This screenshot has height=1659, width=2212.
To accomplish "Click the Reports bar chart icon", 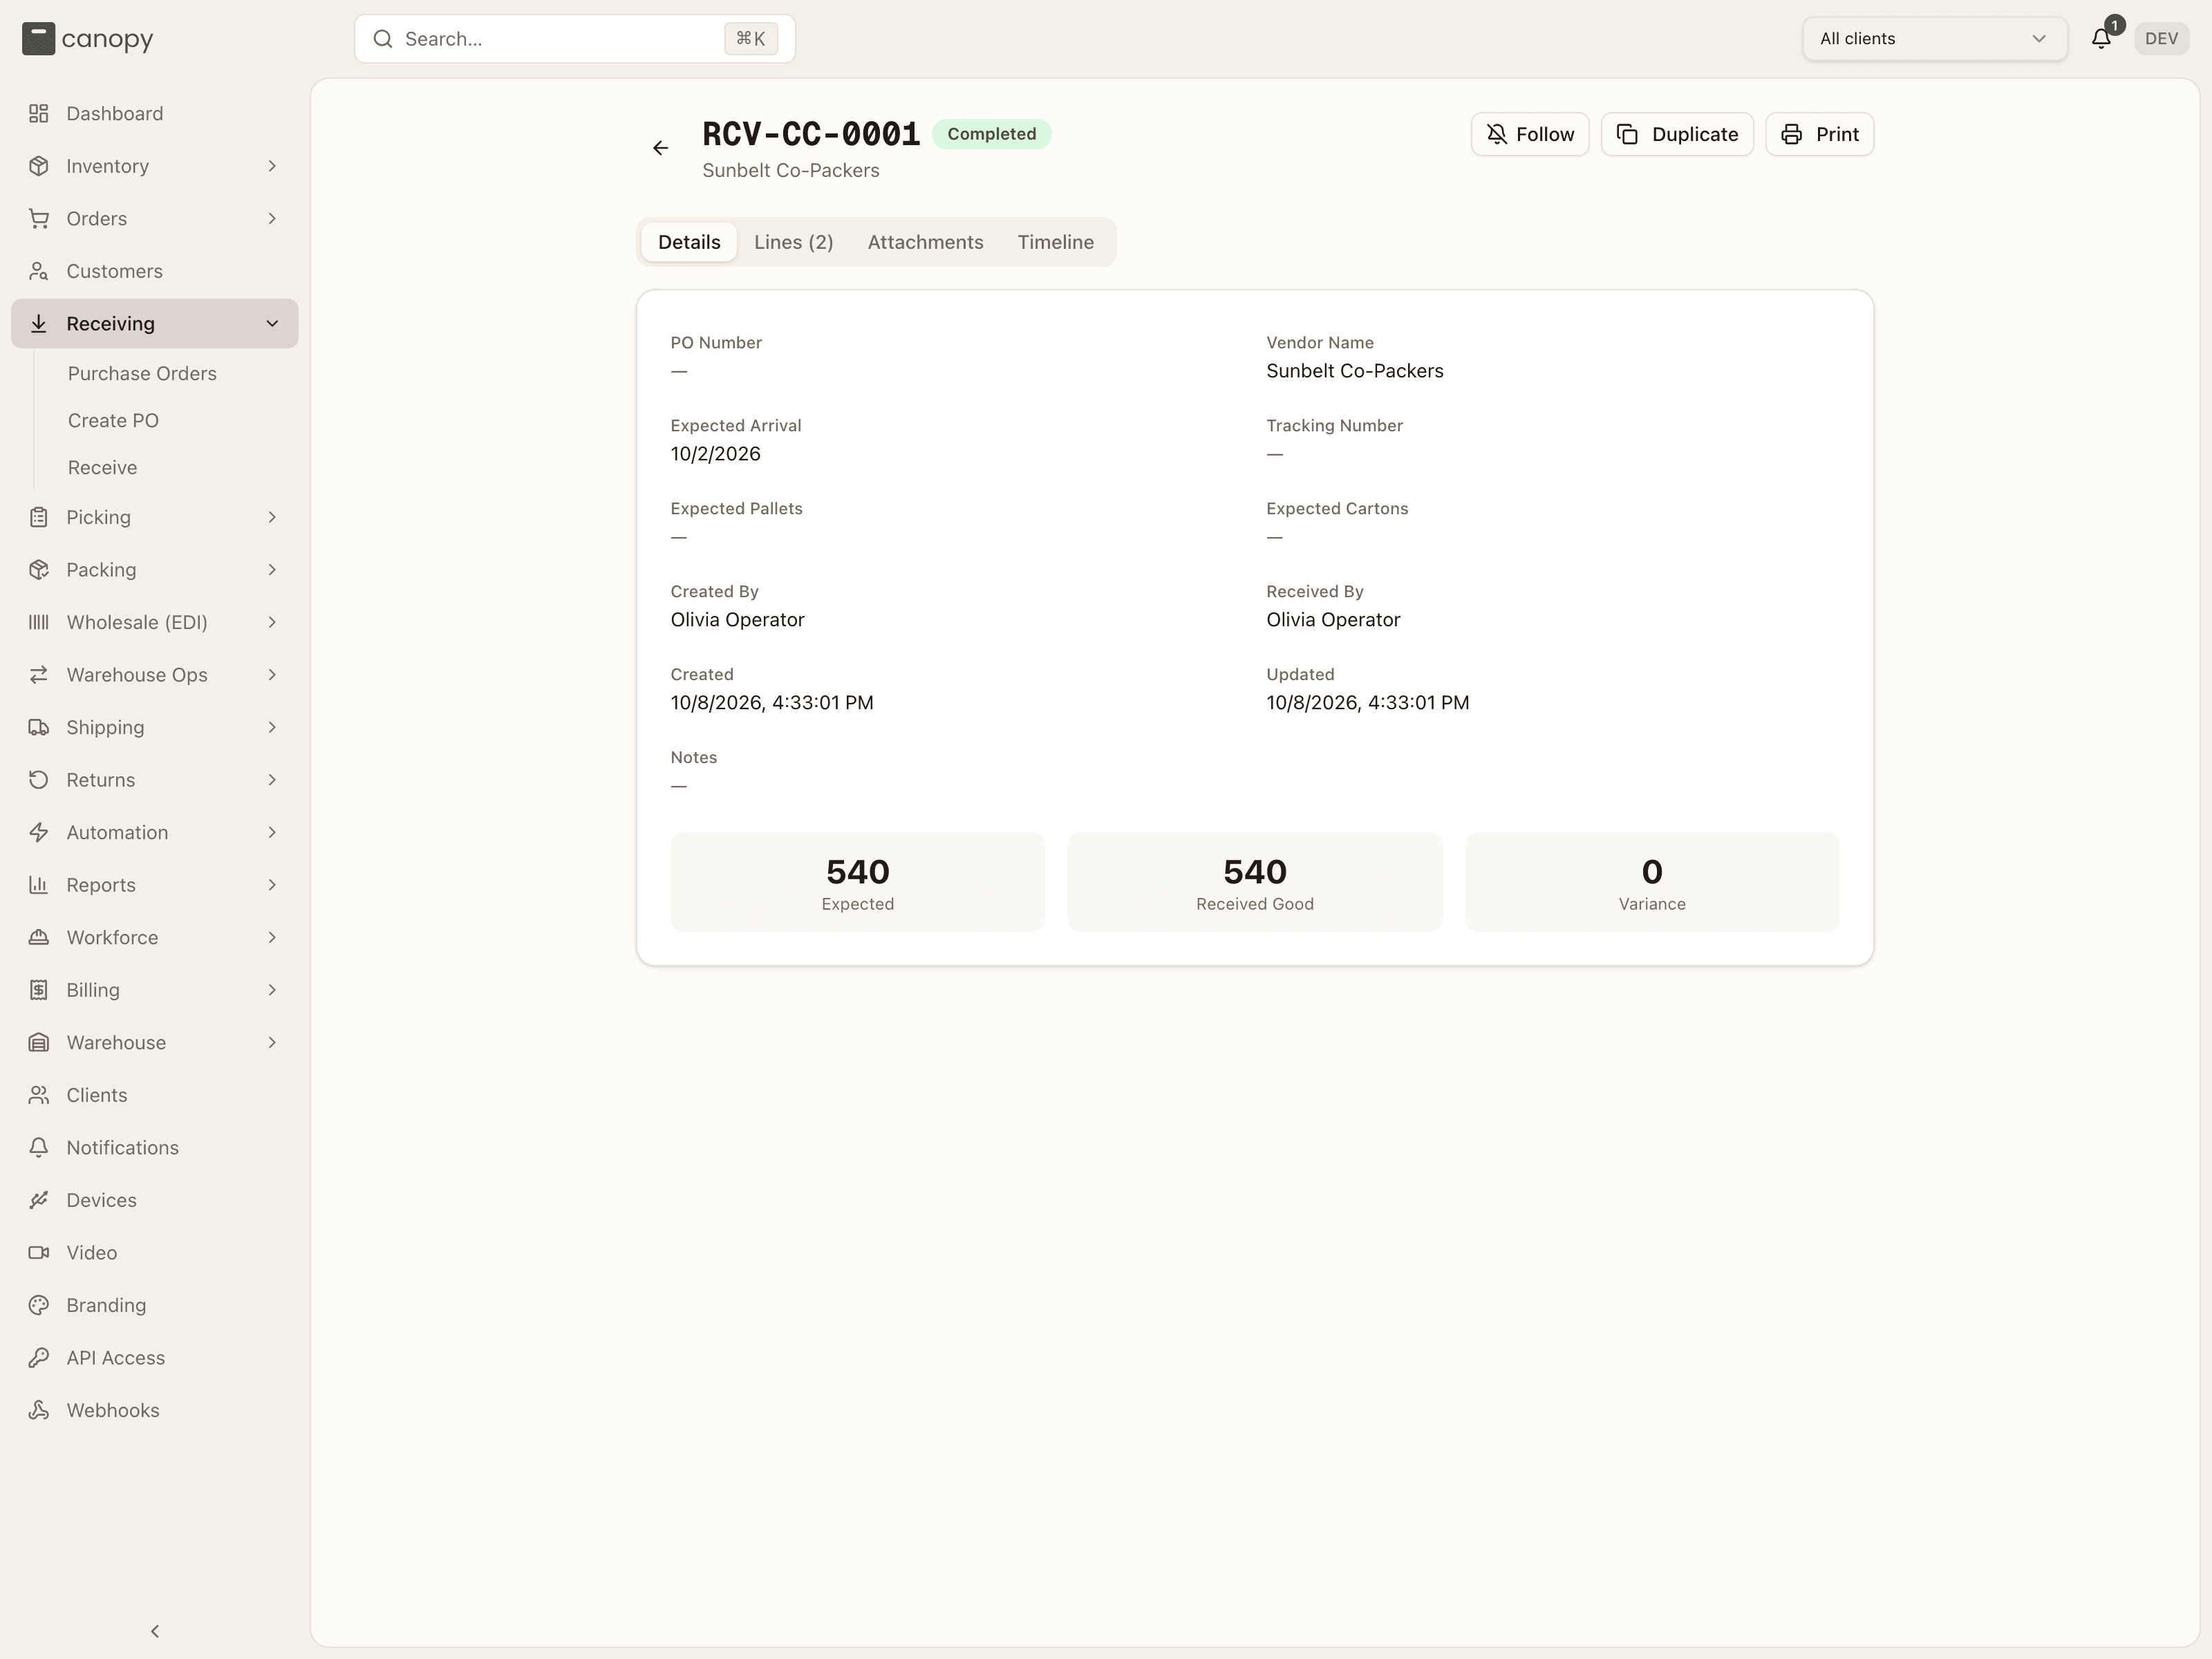I will tap(39, 885).
